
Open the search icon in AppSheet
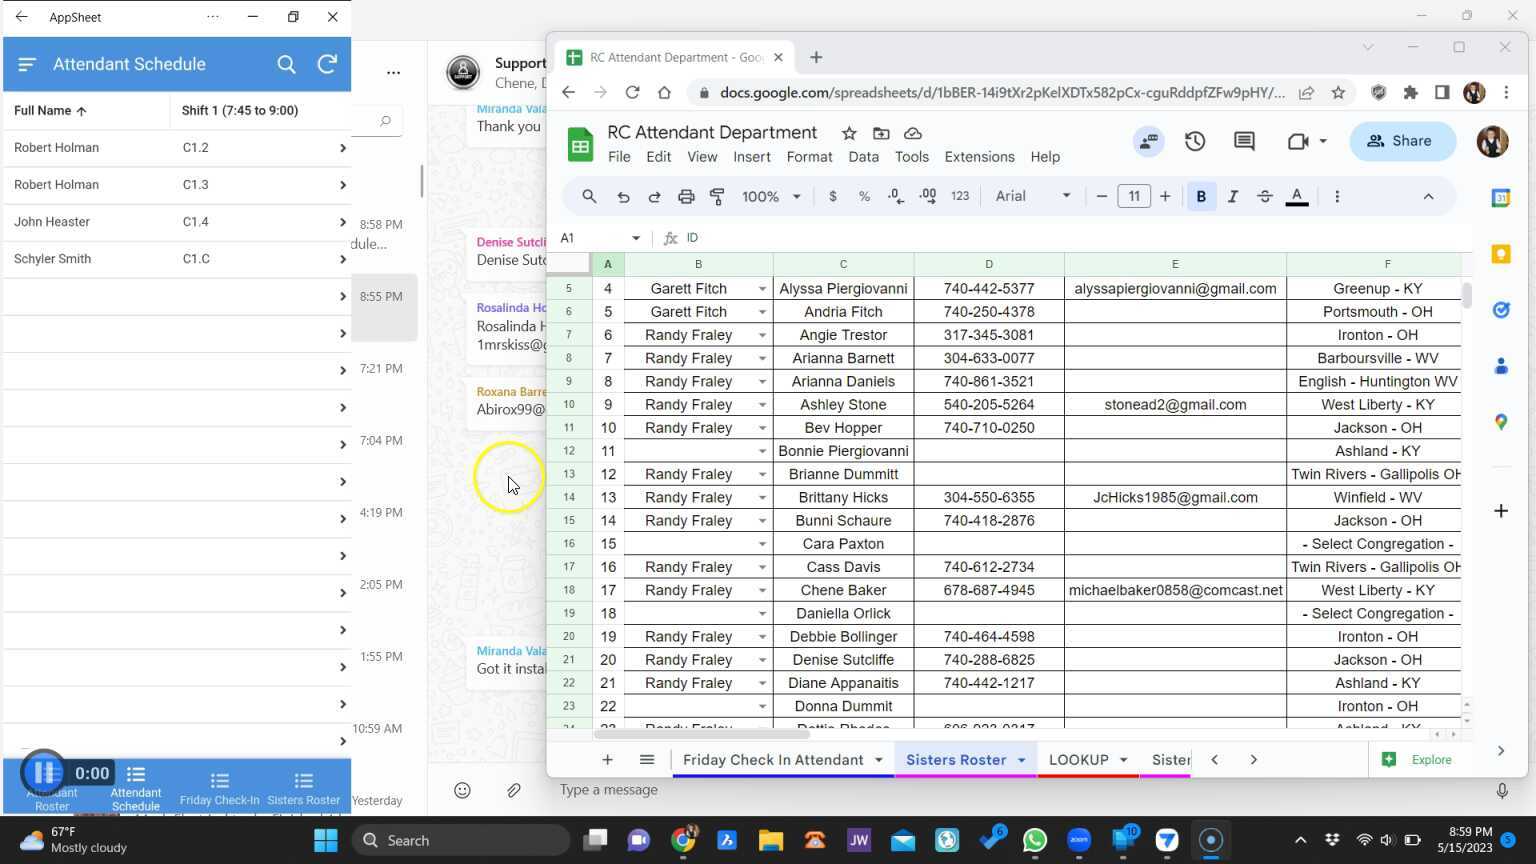(286, 63)
